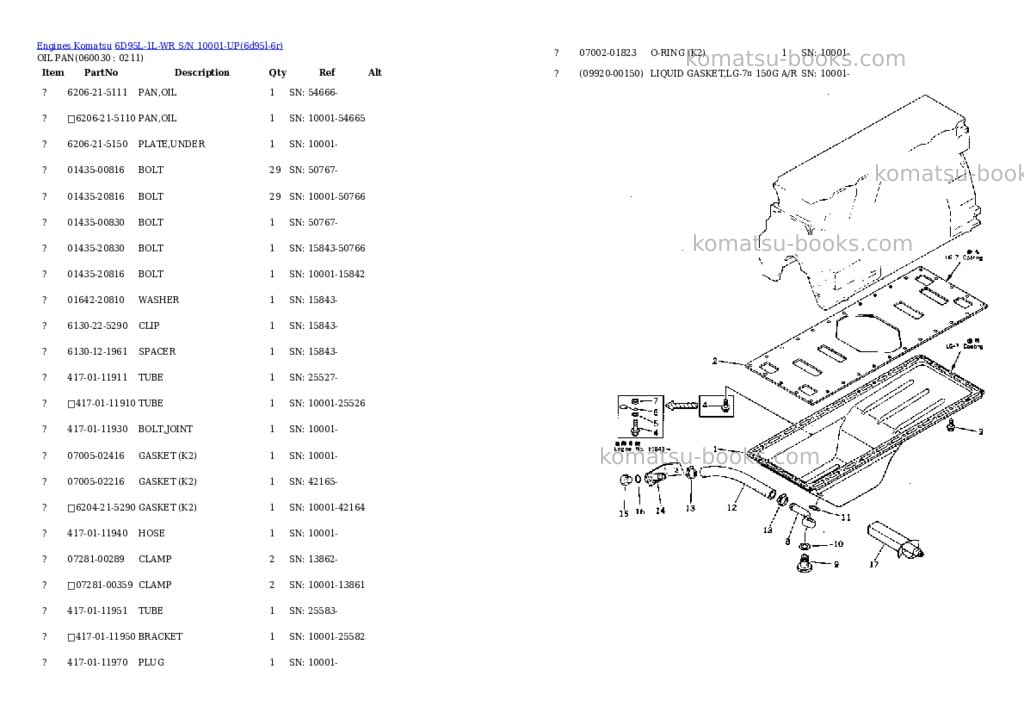Screen dimensions: 1024x725
Task: Select part number 07005-02416
Action: click(x=95, y=456)
